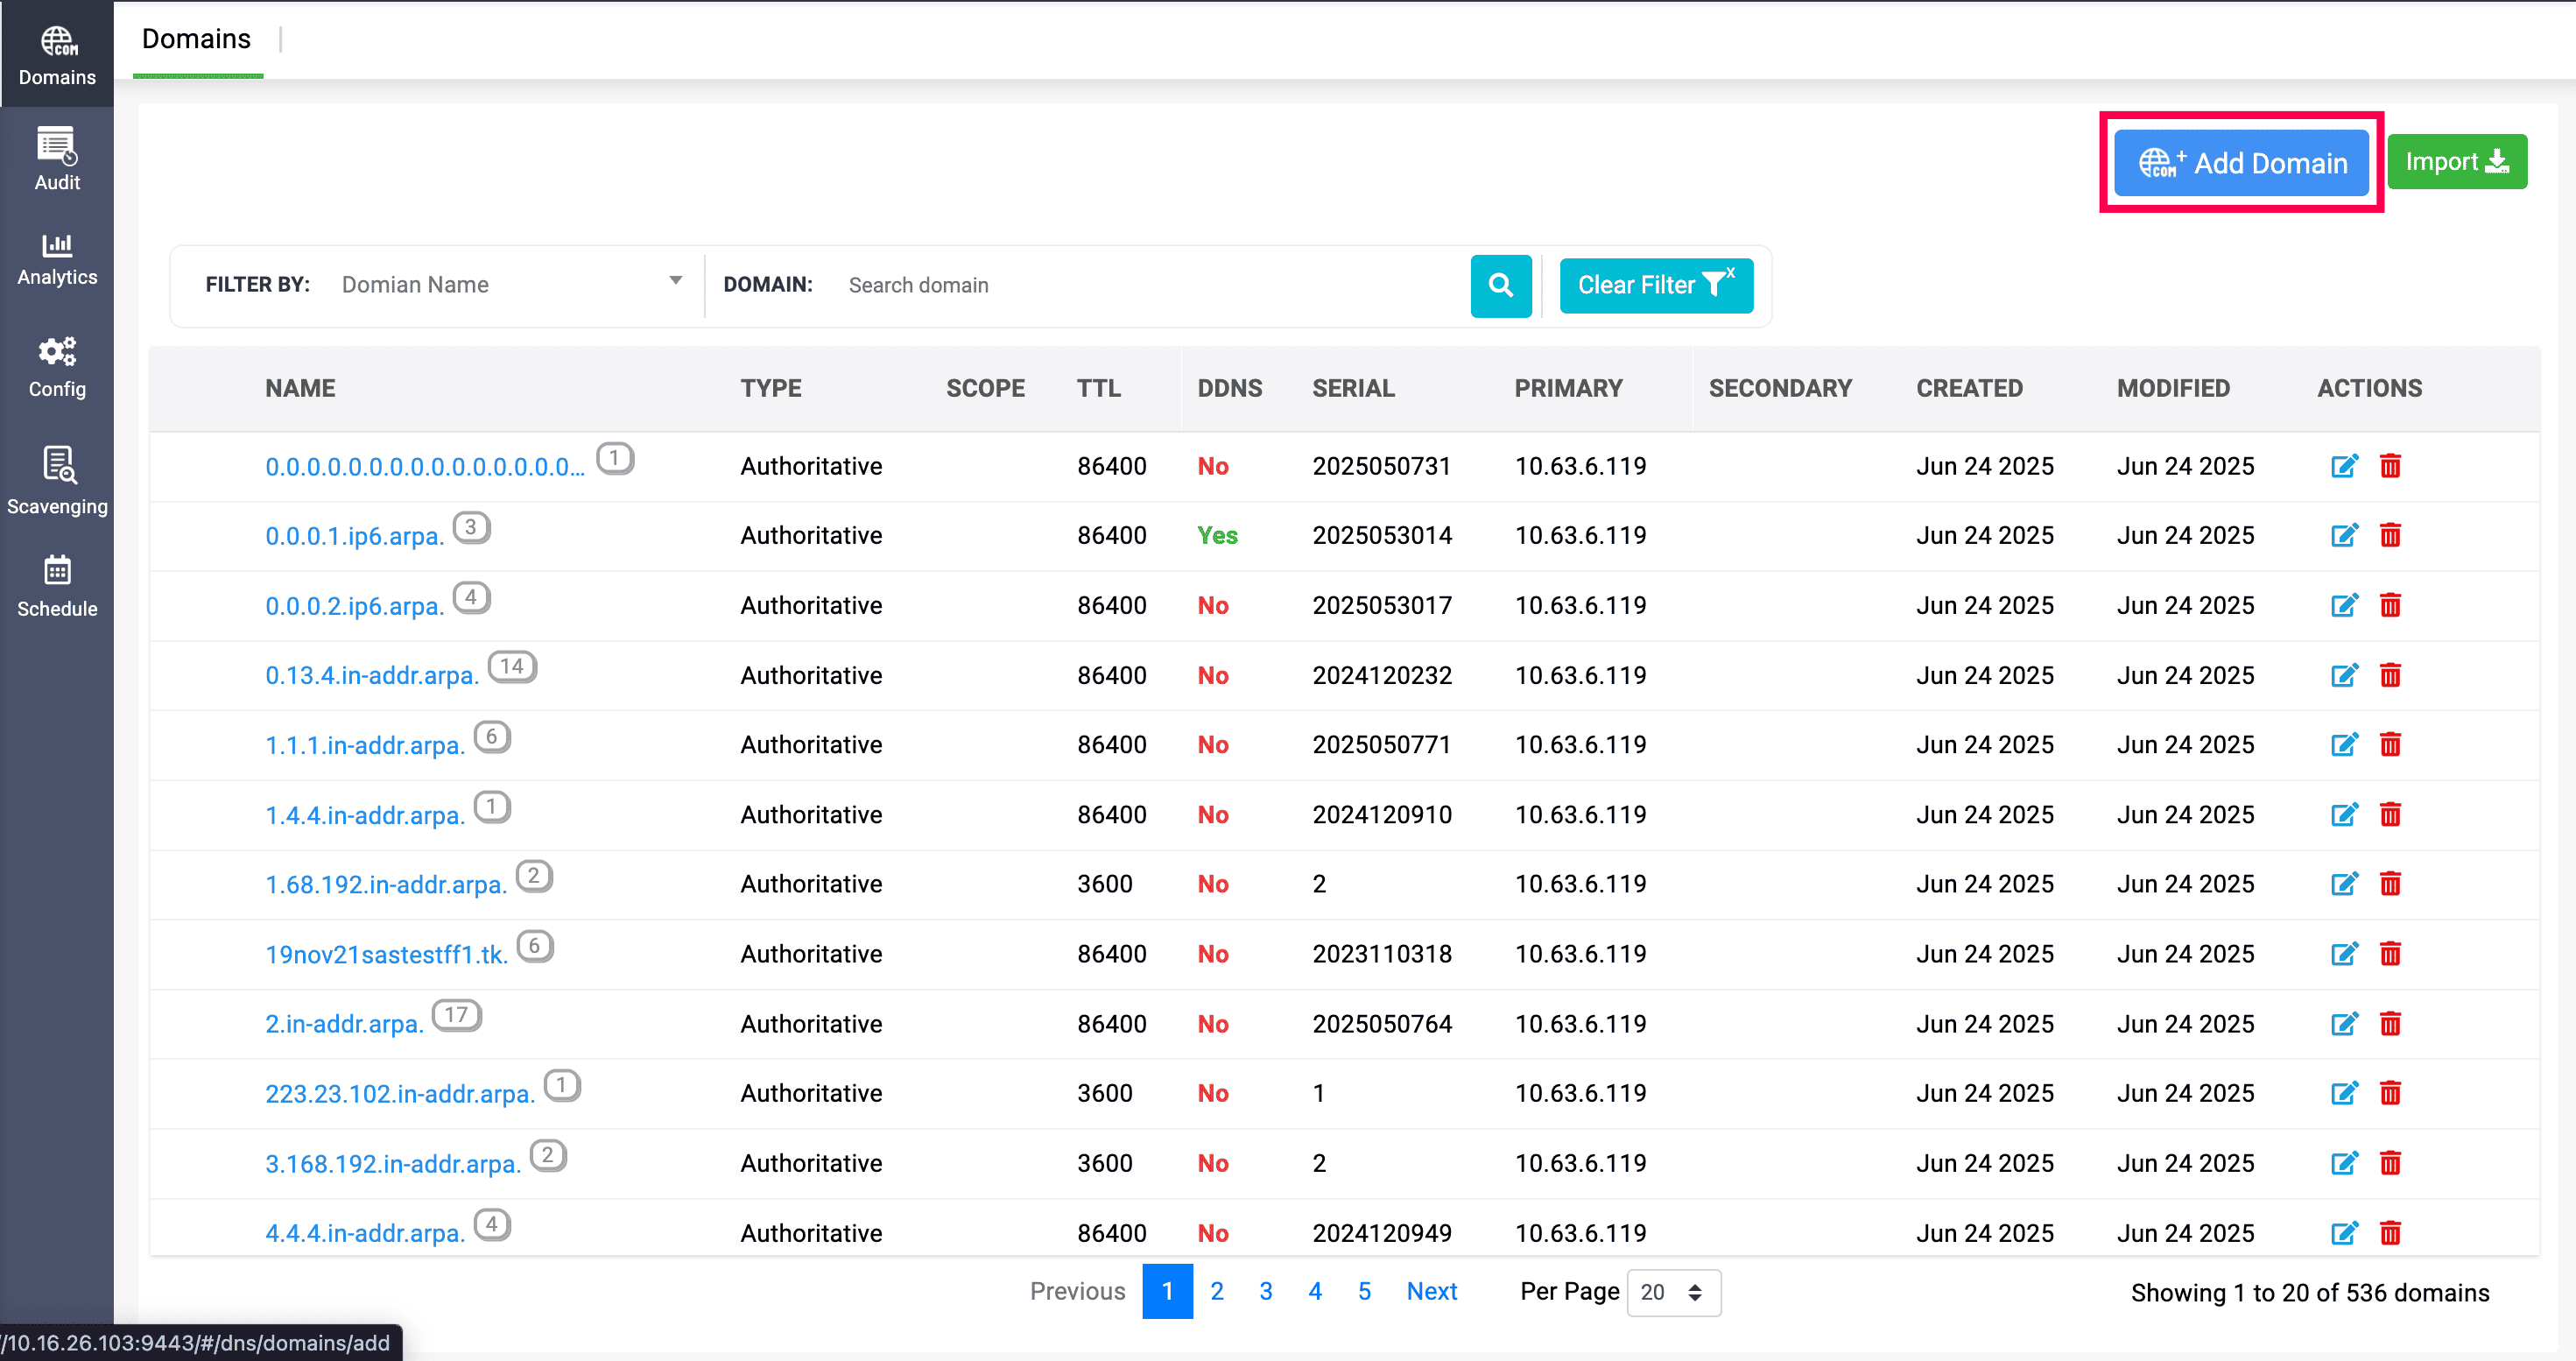Viewport: 2576px width, 1361px height.
Task: Clear the applied filter
Action: coord(1655,285)
